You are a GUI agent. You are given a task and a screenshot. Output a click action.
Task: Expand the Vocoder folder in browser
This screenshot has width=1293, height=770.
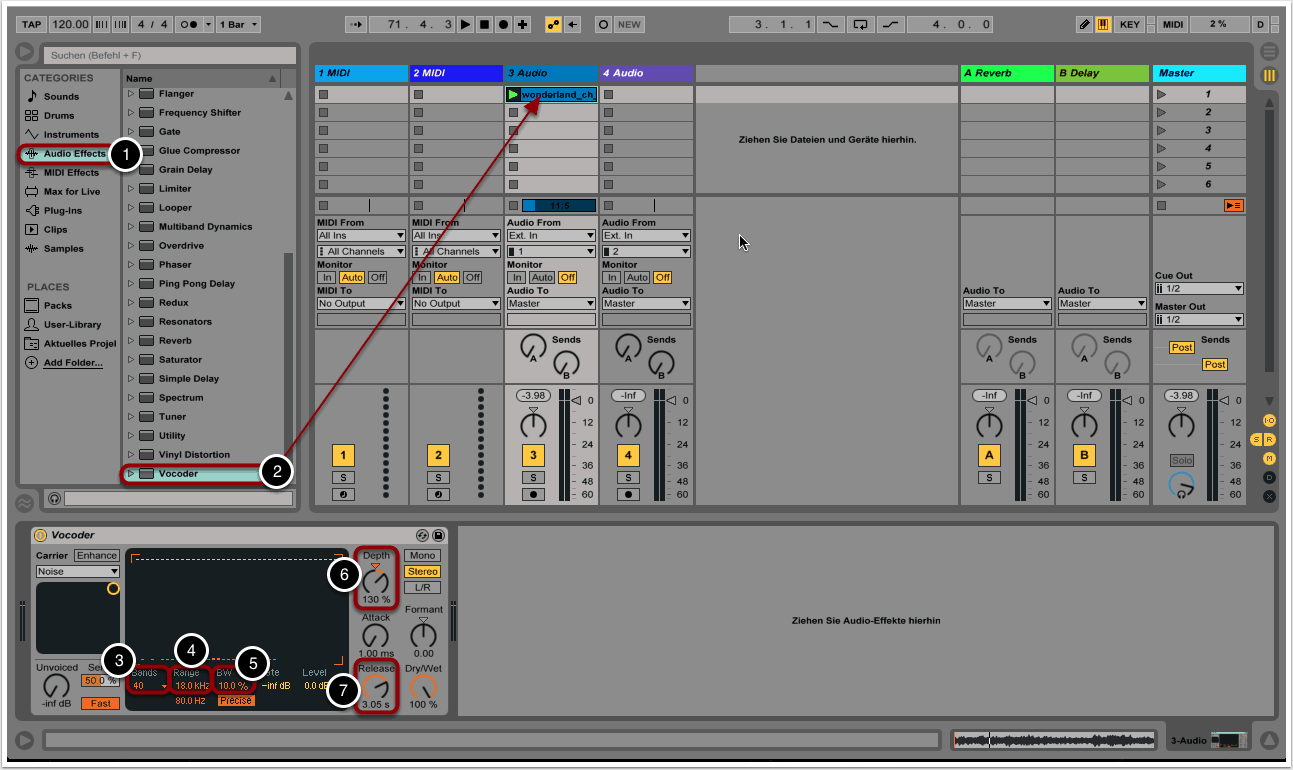(130, 474)
